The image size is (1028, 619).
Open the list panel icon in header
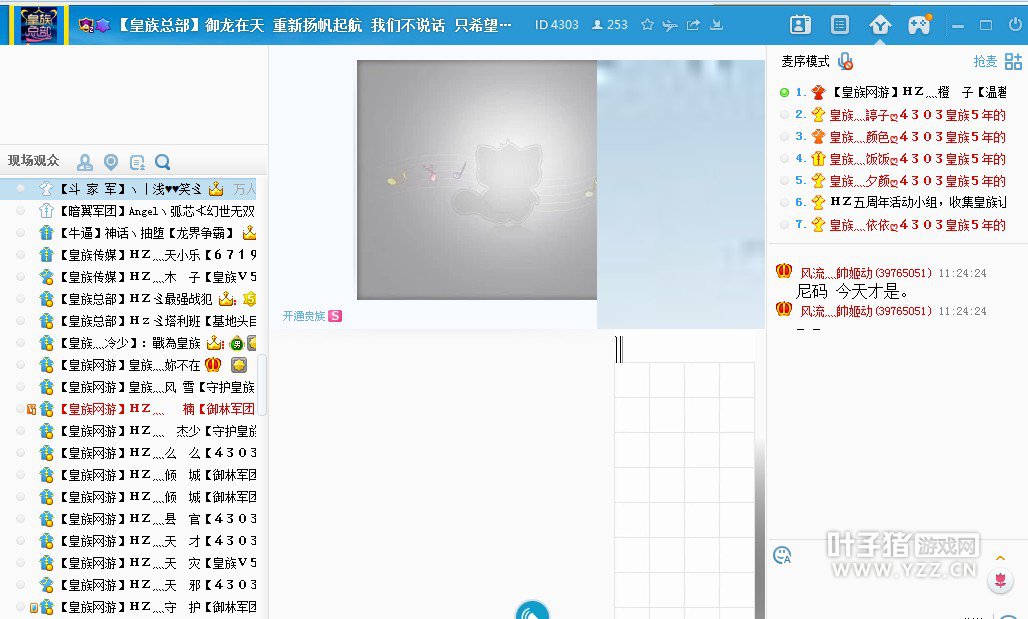pyautogui.click(x=840, y=25)
